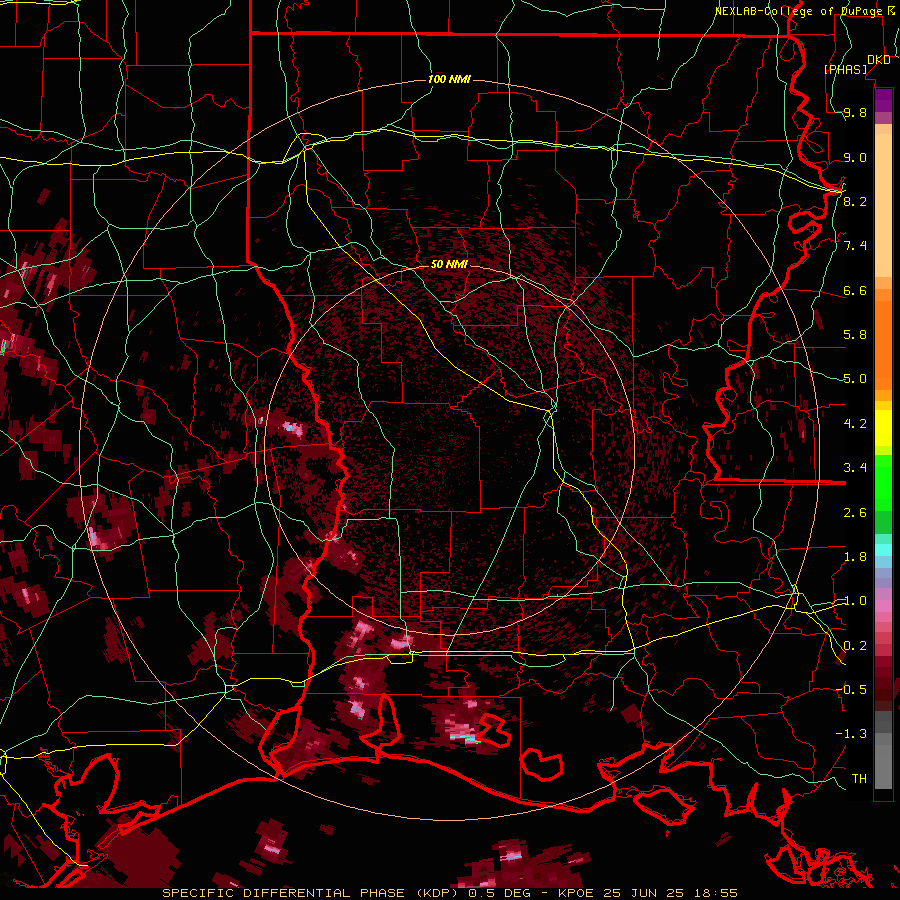Click the 2.6 scale value
The width and height of the screenshot is (900, 900).
(855, 513)
